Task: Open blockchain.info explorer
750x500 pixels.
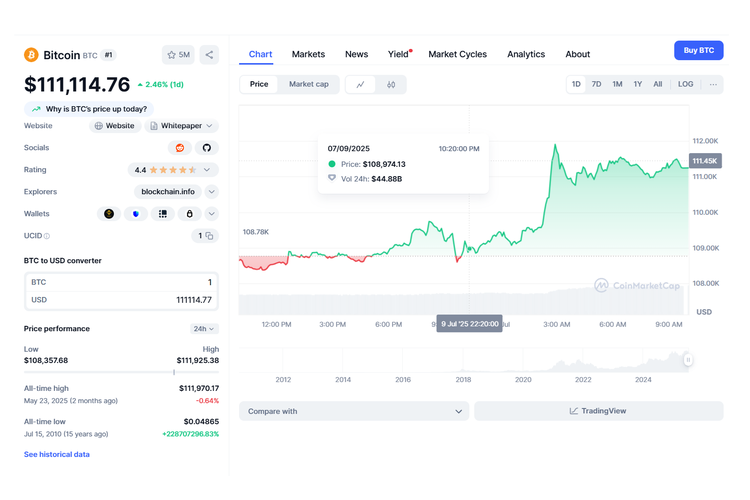Action: pyautogui.click(x=168, y=192)
